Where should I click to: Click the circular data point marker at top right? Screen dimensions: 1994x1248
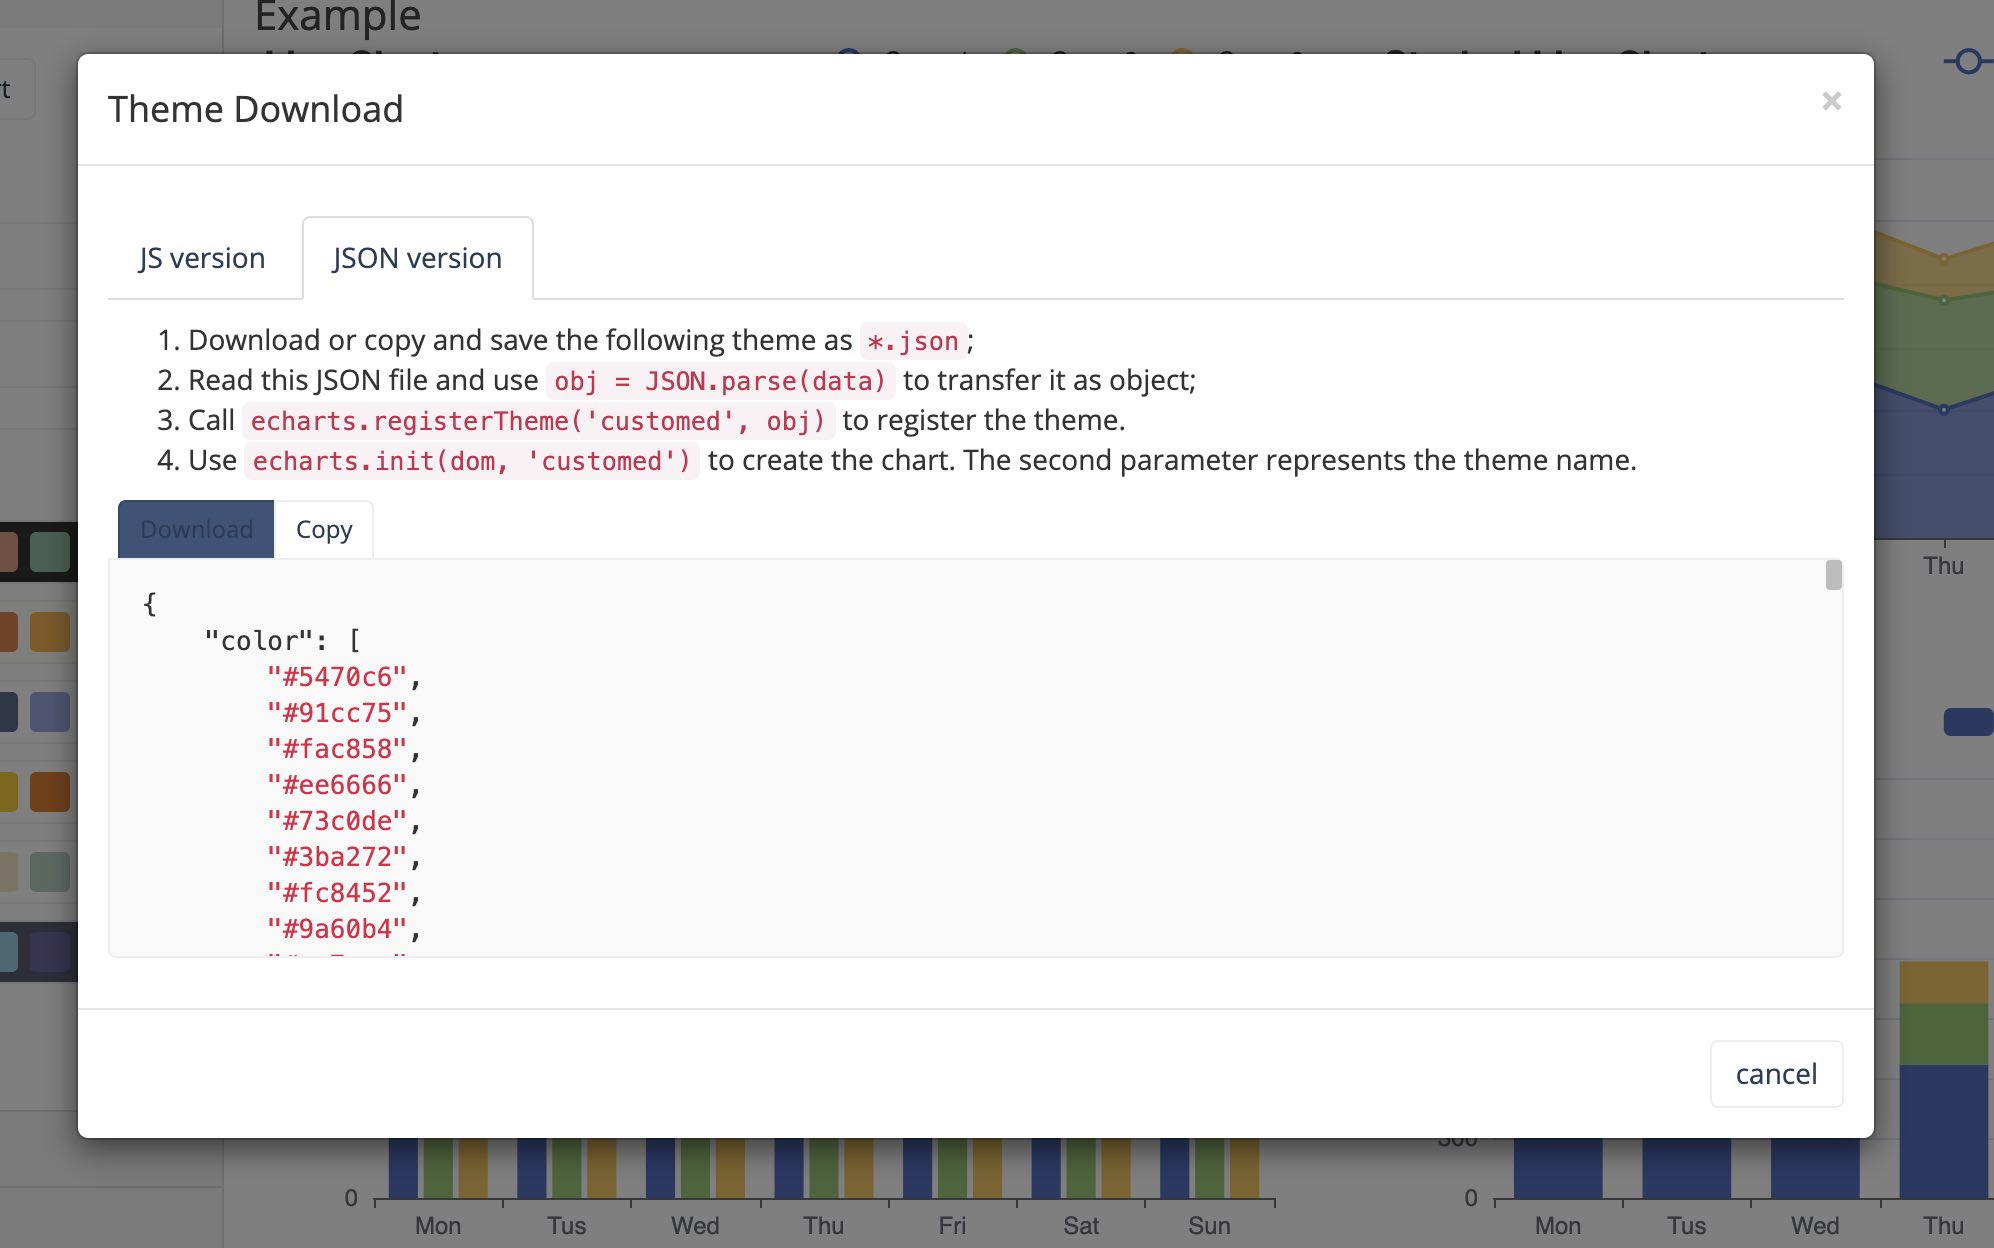1967,60
